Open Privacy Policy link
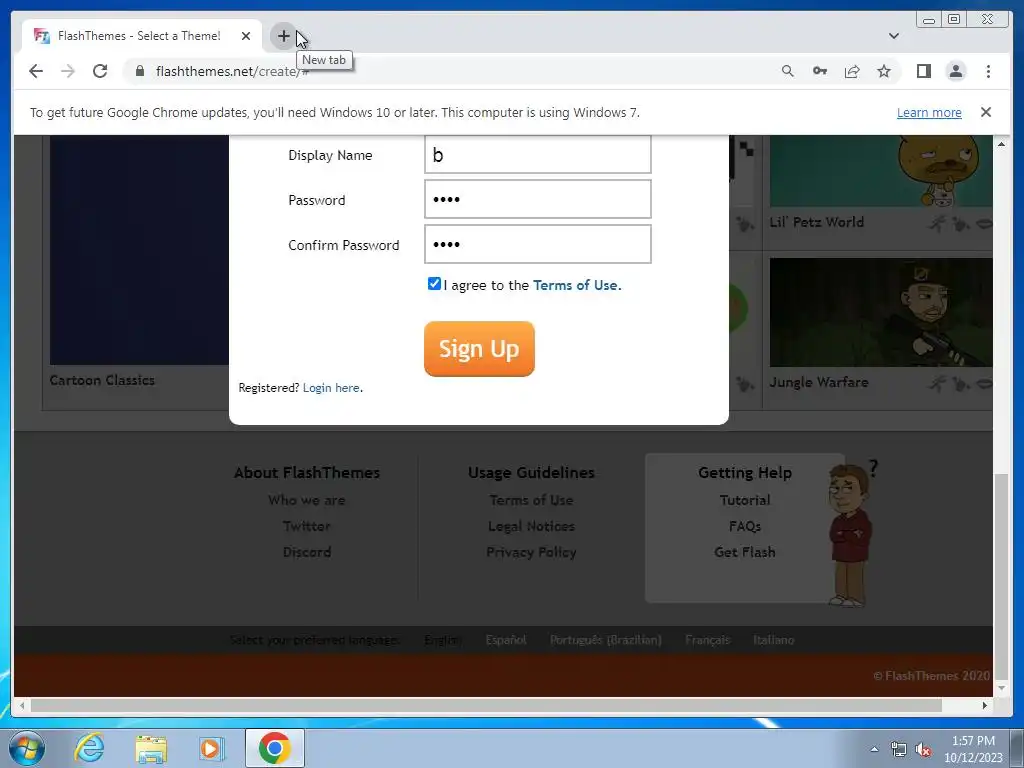Screen dimensions: 1024x768 coord(531,552)
